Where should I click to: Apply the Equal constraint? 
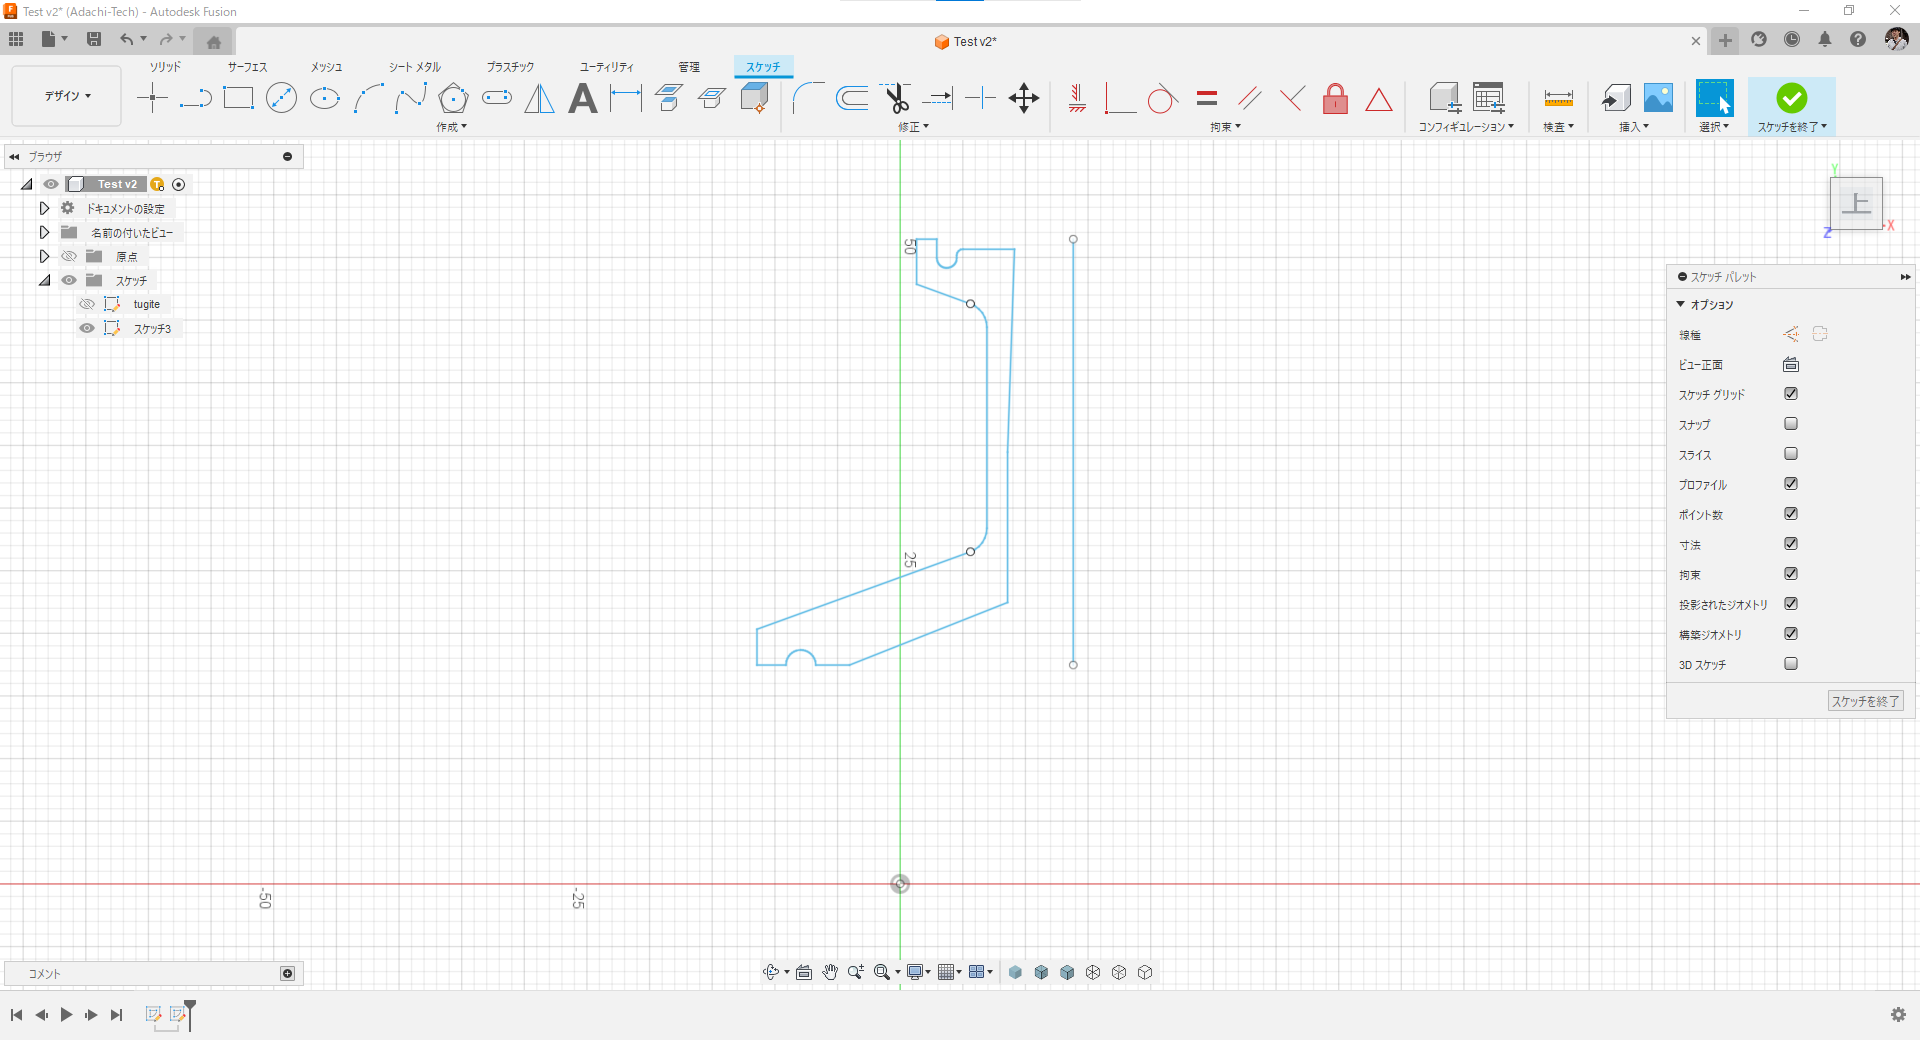click(x=1207, y=98)
